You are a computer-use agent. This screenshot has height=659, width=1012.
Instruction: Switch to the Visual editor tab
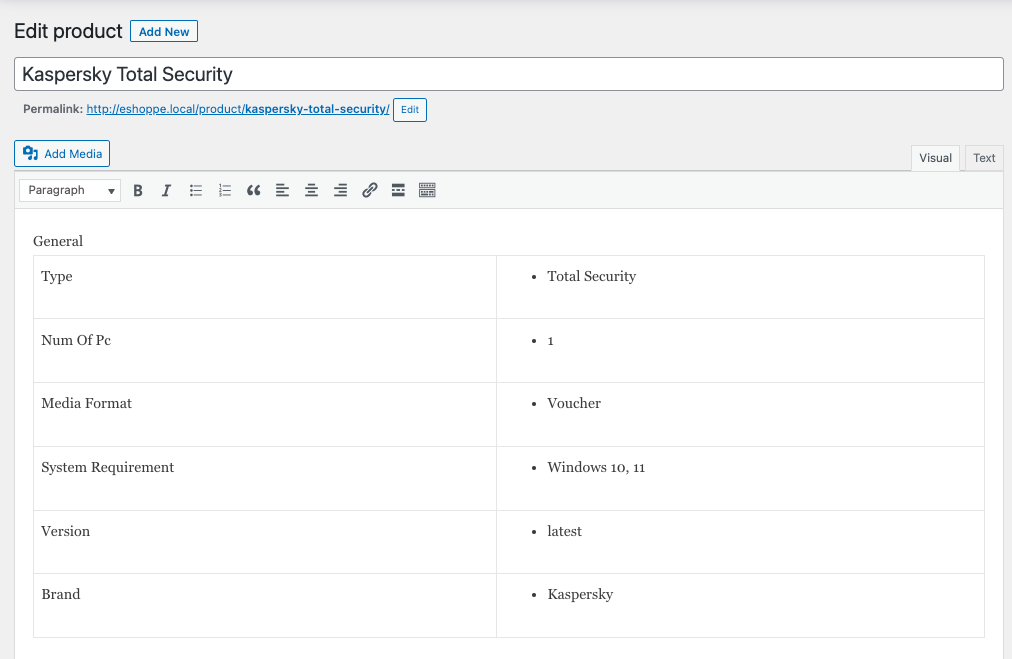click(935, 158)
